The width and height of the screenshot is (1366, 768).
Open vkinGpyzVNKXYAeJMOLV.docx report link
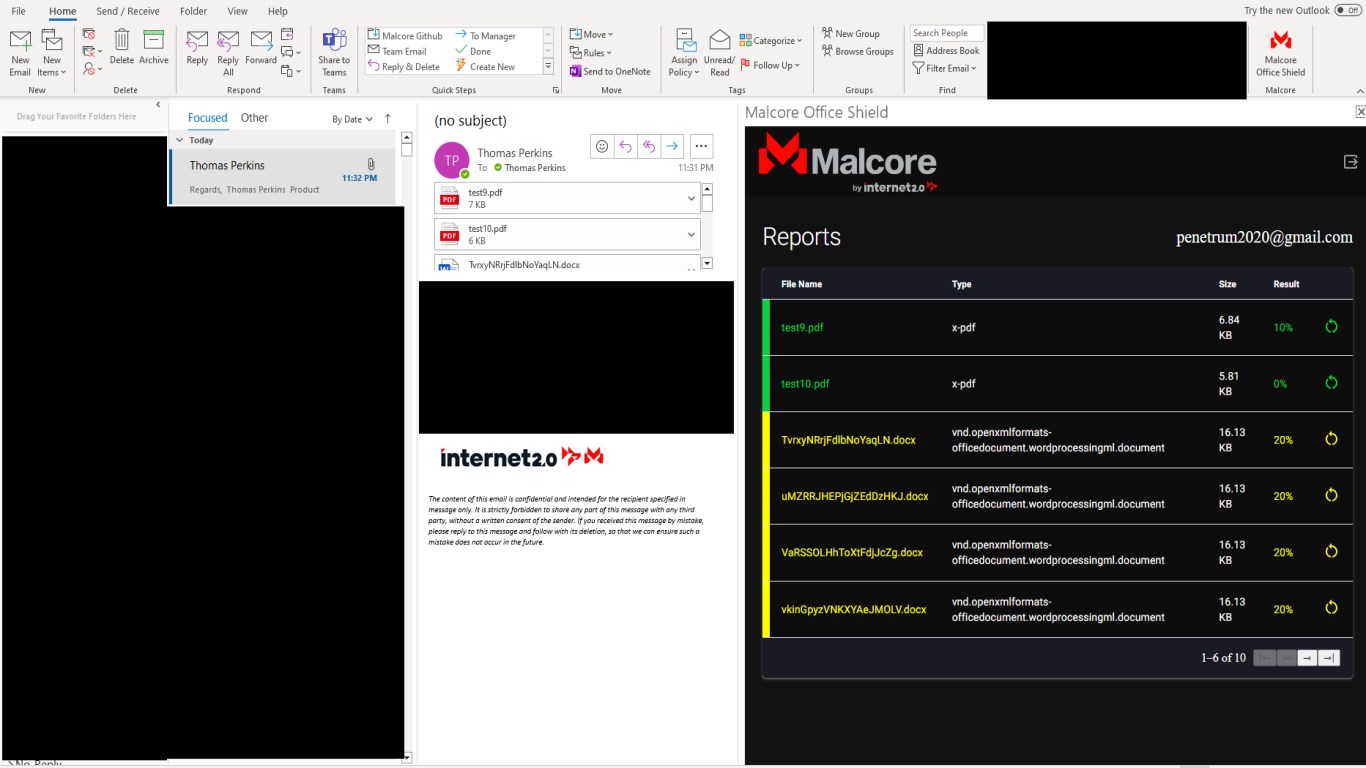pos(853,609)
